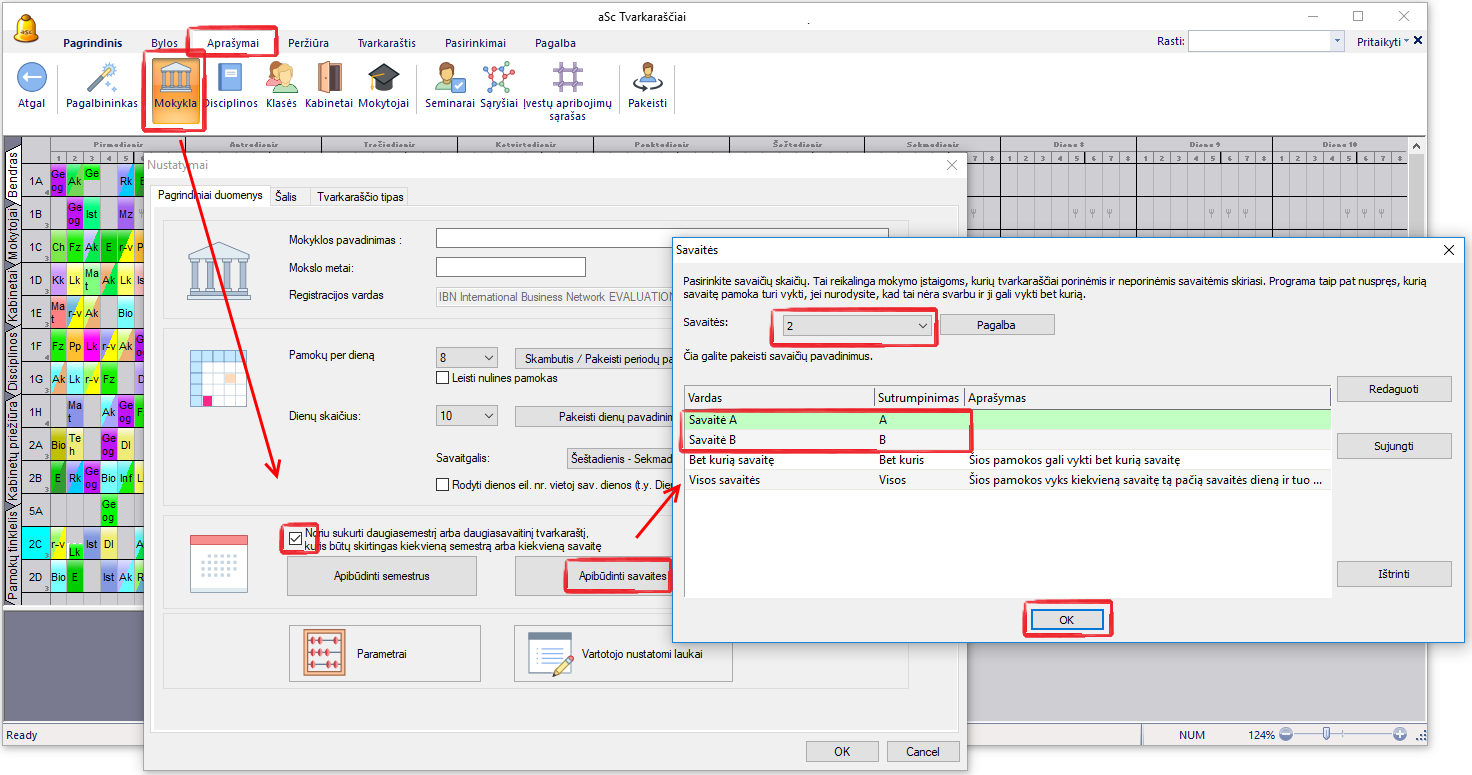Confirm Savaitės dialog with OK
1472x775 pixels.
(1066, 620)
